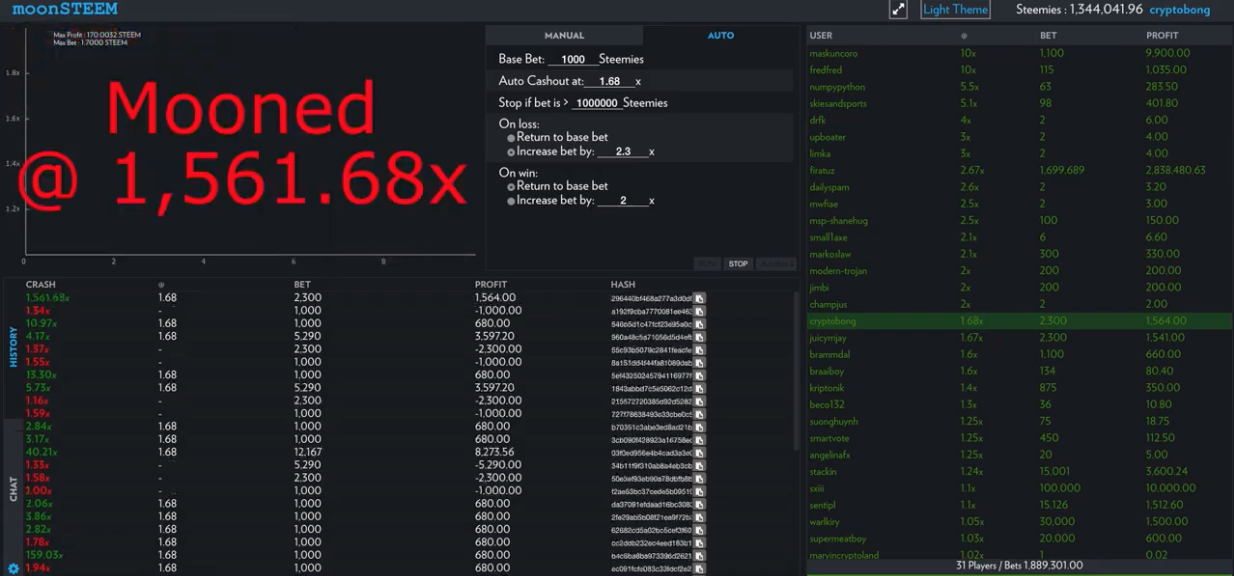Click fredfred in the players list
Screen dimensions: 1234x576
pyautogui.click(x=826, y=70)
